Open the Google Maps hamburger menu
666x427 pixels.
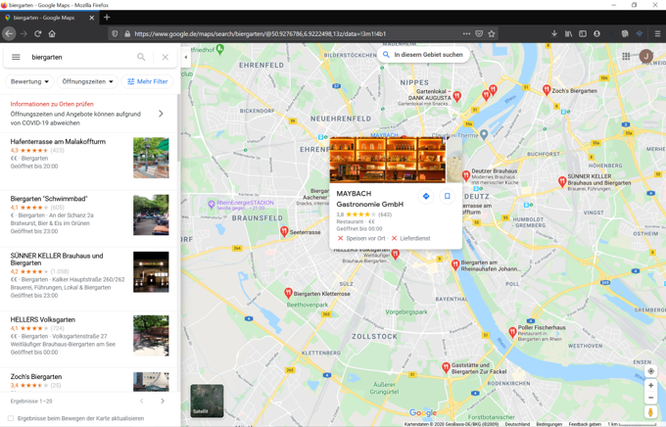tap(16, 57)
